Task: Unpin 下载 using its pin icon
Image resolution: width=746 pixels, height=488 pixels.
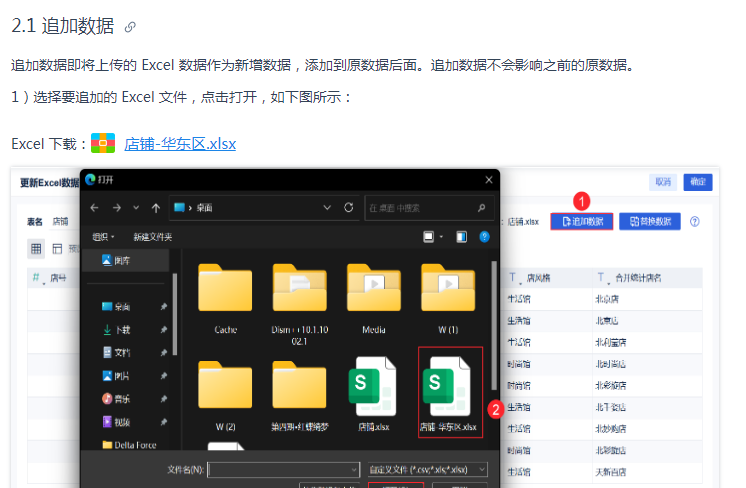Action: (164, 330)
